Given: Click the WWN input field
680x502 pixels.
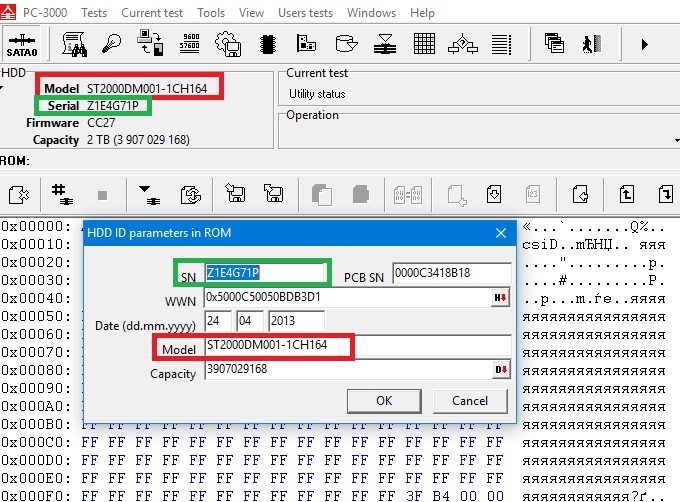Looking at the screenshot, I should [x=348, y=297].
